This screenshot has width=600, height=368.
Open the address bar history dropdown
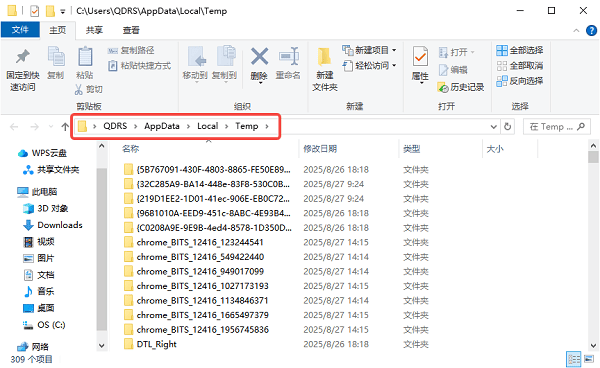pos(493,127)
